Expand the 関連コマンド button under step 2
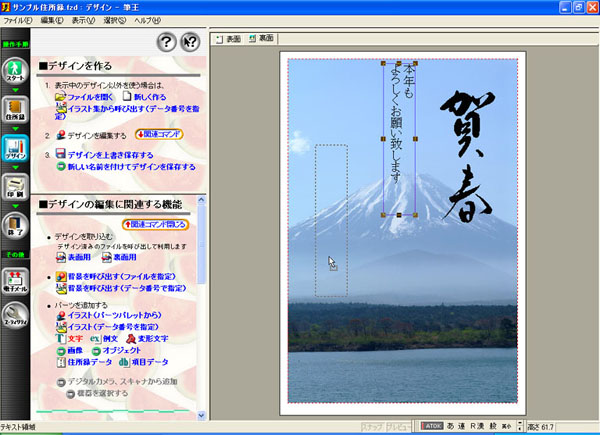600x435 pixels. [x=159, y=134]
